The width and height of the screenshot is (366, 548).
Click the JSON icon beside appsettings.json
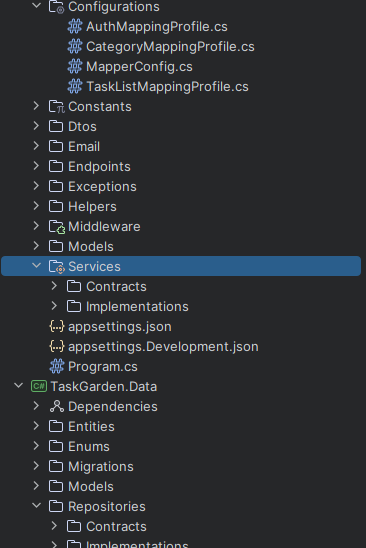click(x=57, y=326)
